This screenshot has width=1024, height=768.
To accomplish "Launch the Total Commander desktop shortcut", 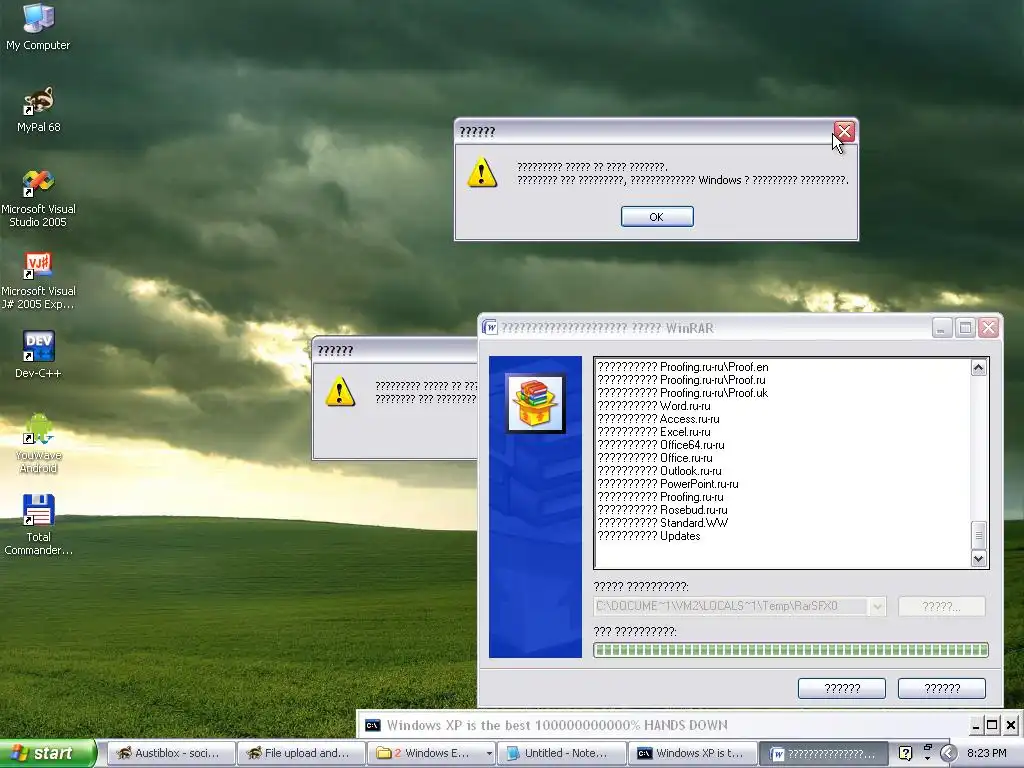I will [x=38, y=525].
